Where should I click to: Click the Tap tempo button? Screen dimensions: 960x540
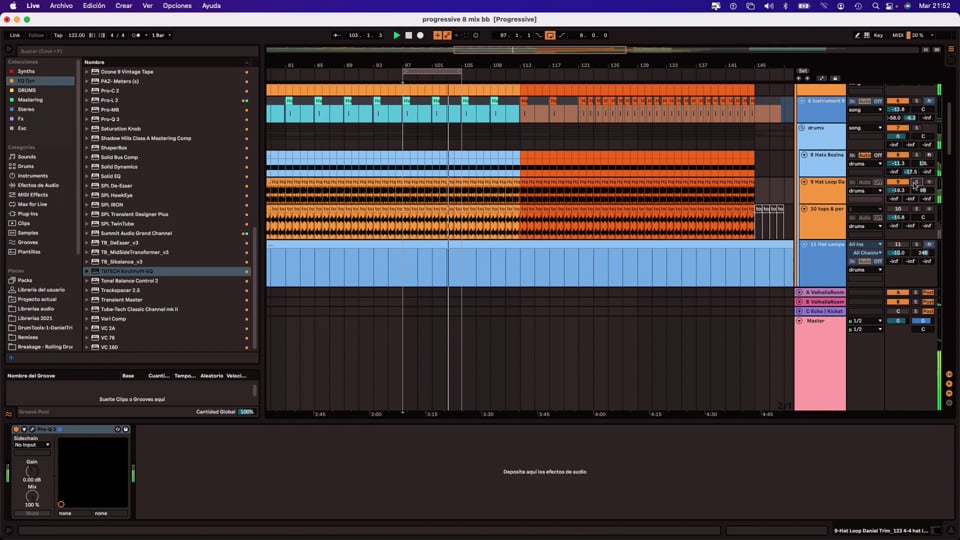[x=58, y=36]
